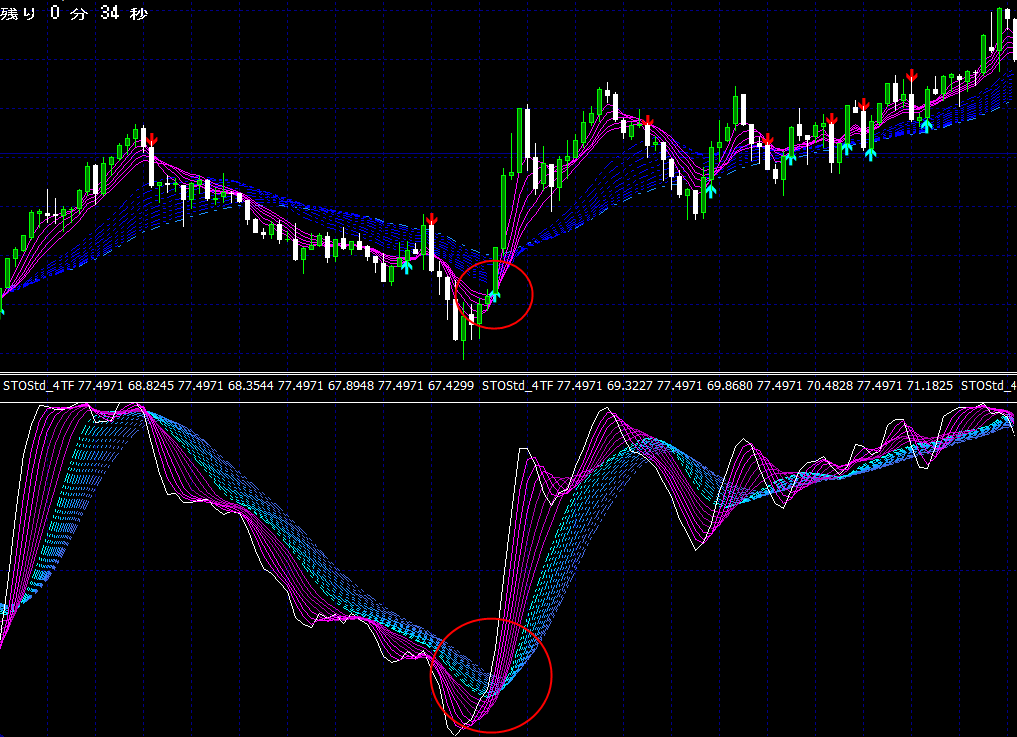Viewport: 1017px width, 737px height.
Task: Click the countdown text 残り 0 分 34 秒
Action: coord(74,12)
